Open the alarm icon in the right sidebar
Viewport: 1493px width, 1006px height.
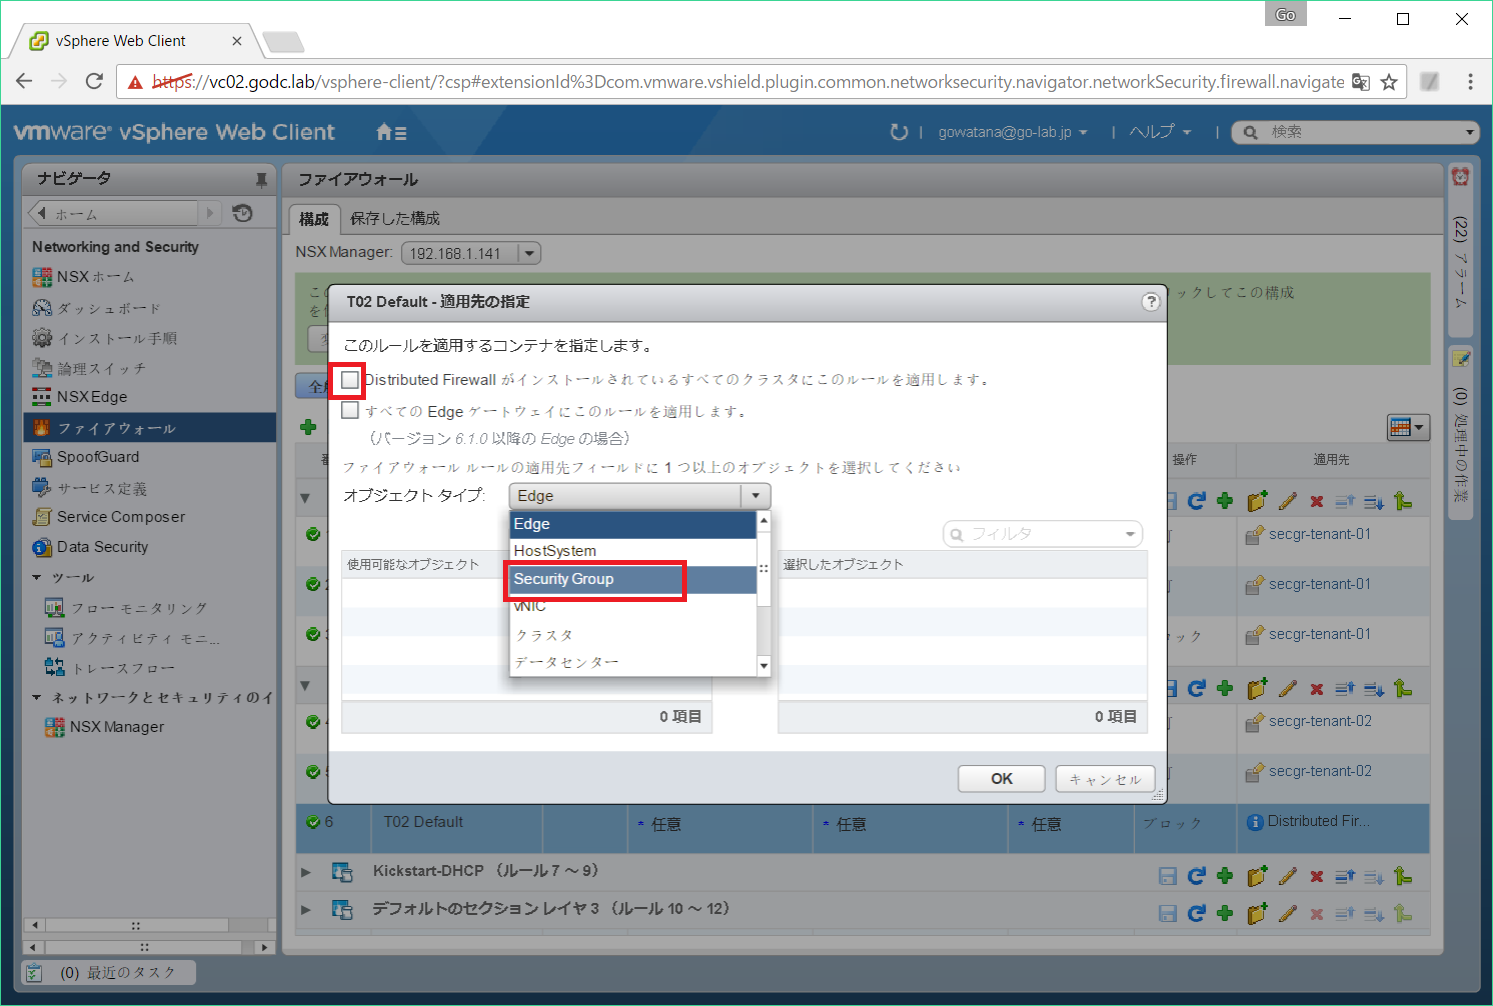(x=1461, y=177)
